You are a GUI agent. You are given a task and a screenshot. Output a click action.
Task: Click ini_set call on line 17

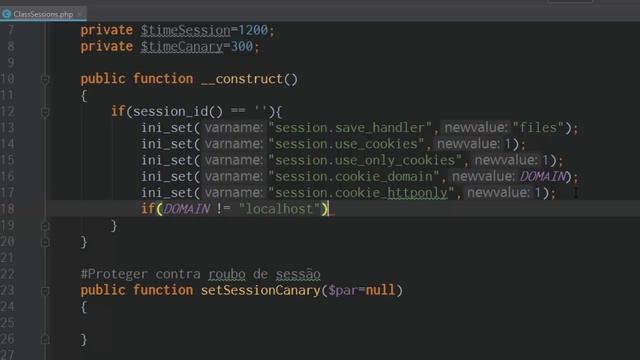pyautogui.click(x=167, y=193)
